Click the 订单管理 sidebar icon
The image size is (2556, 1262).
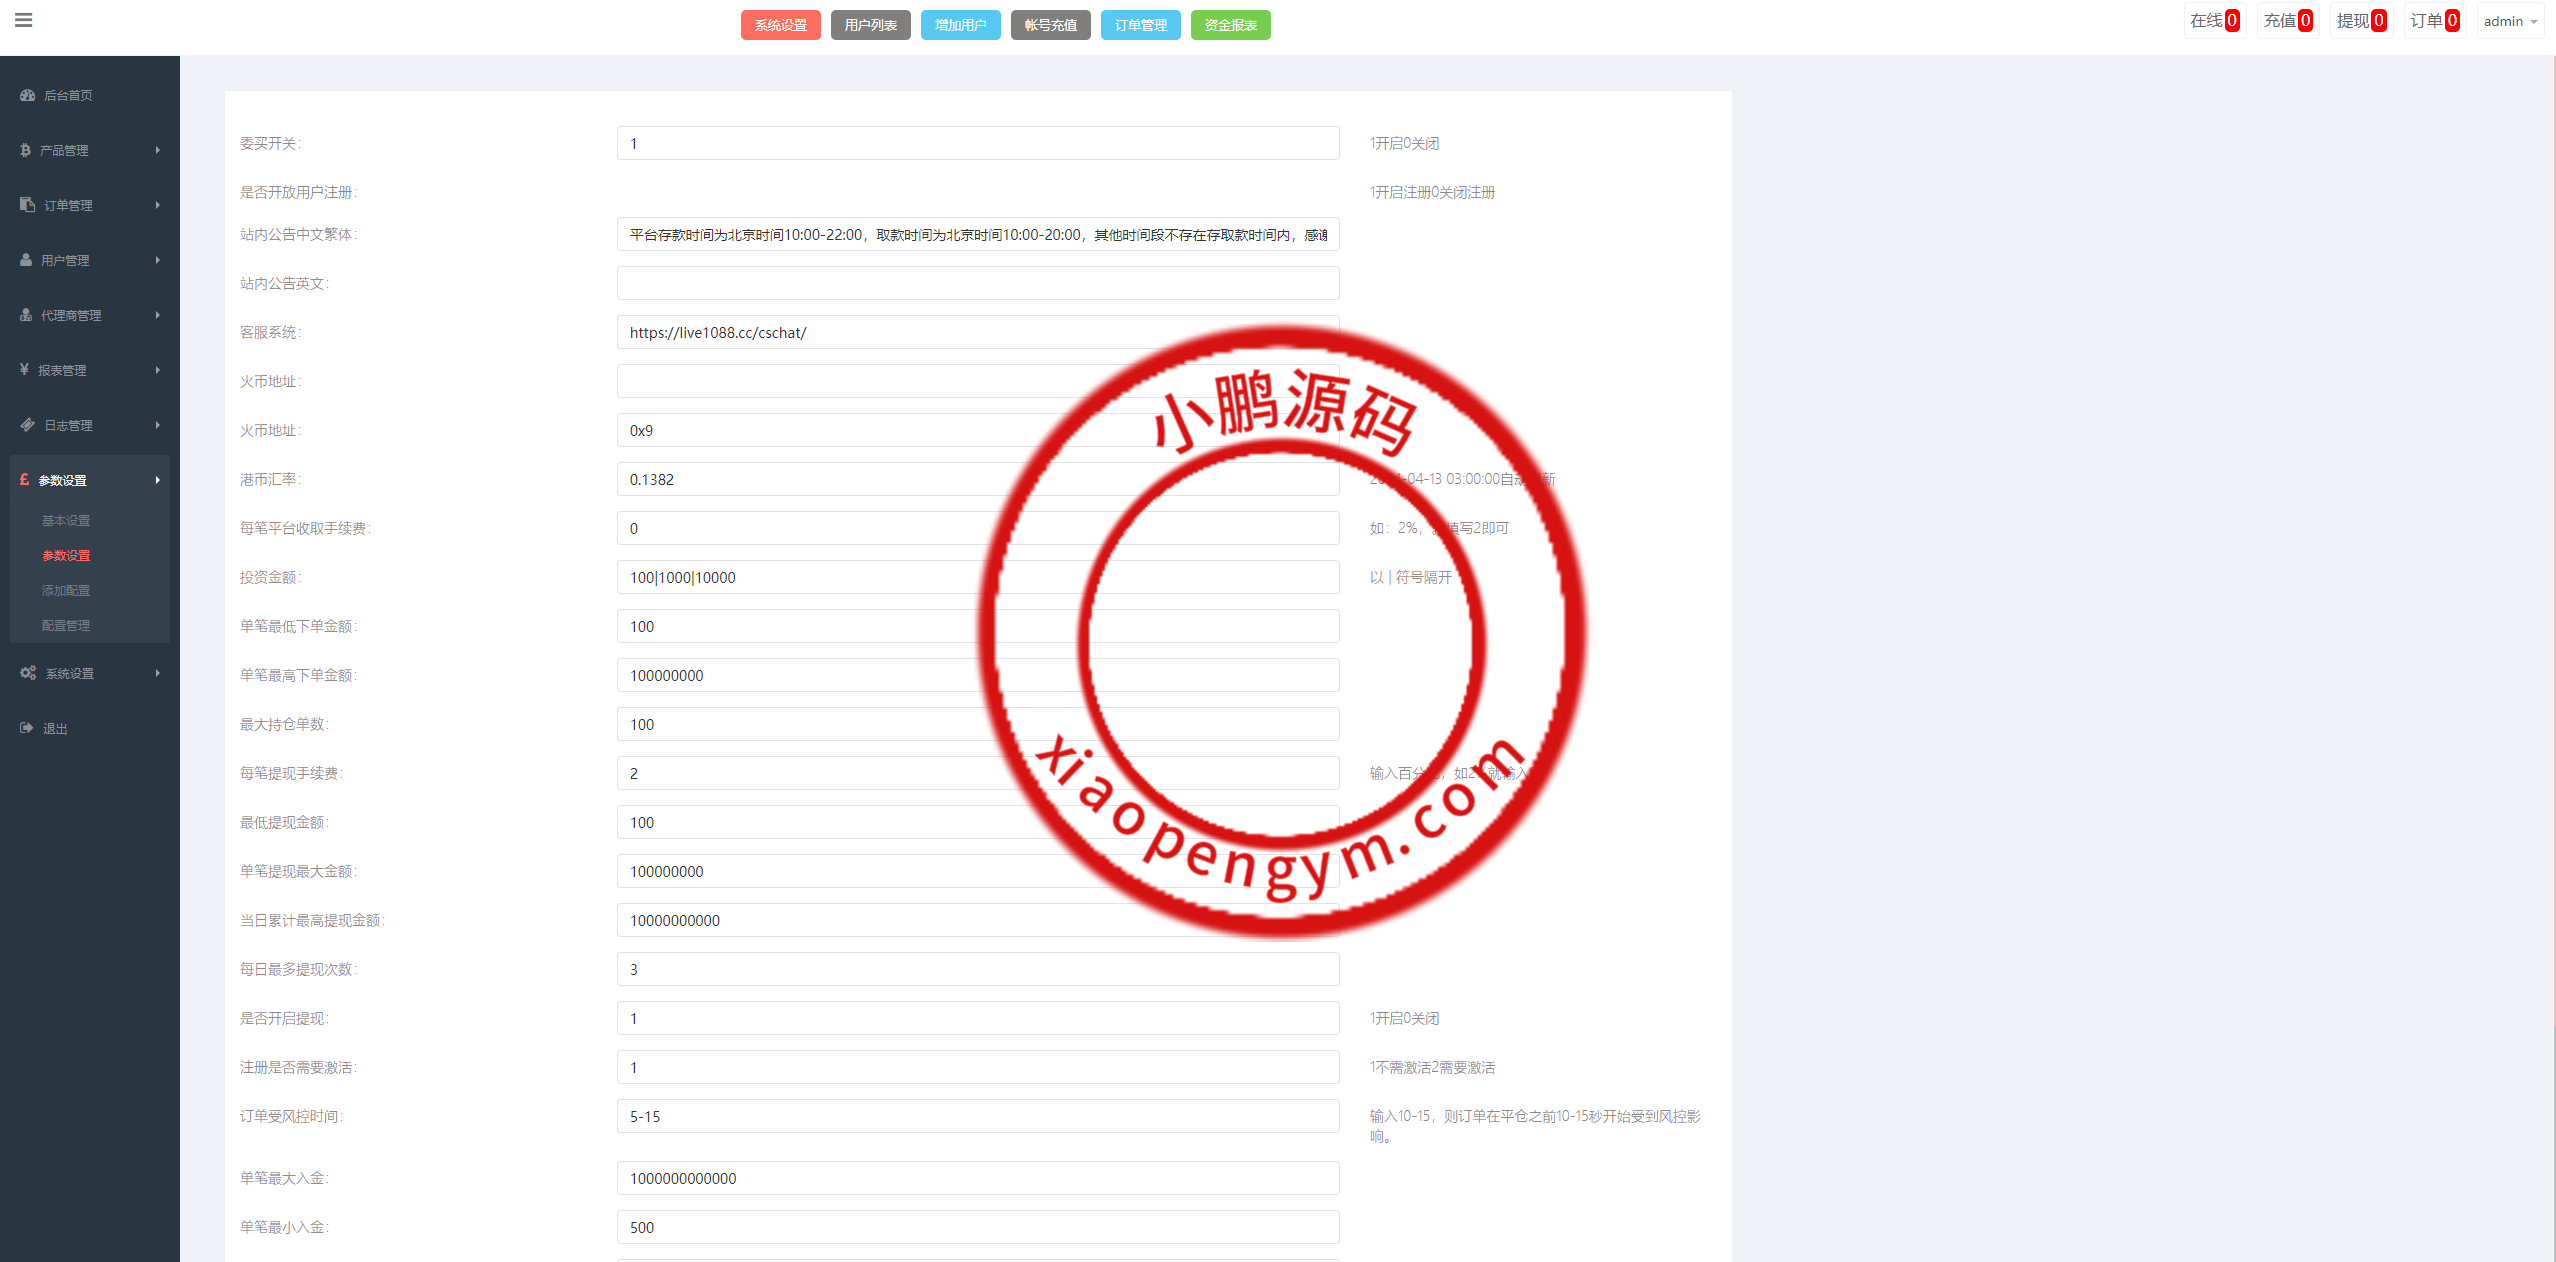pyautogui.click(x=27, y=205)
